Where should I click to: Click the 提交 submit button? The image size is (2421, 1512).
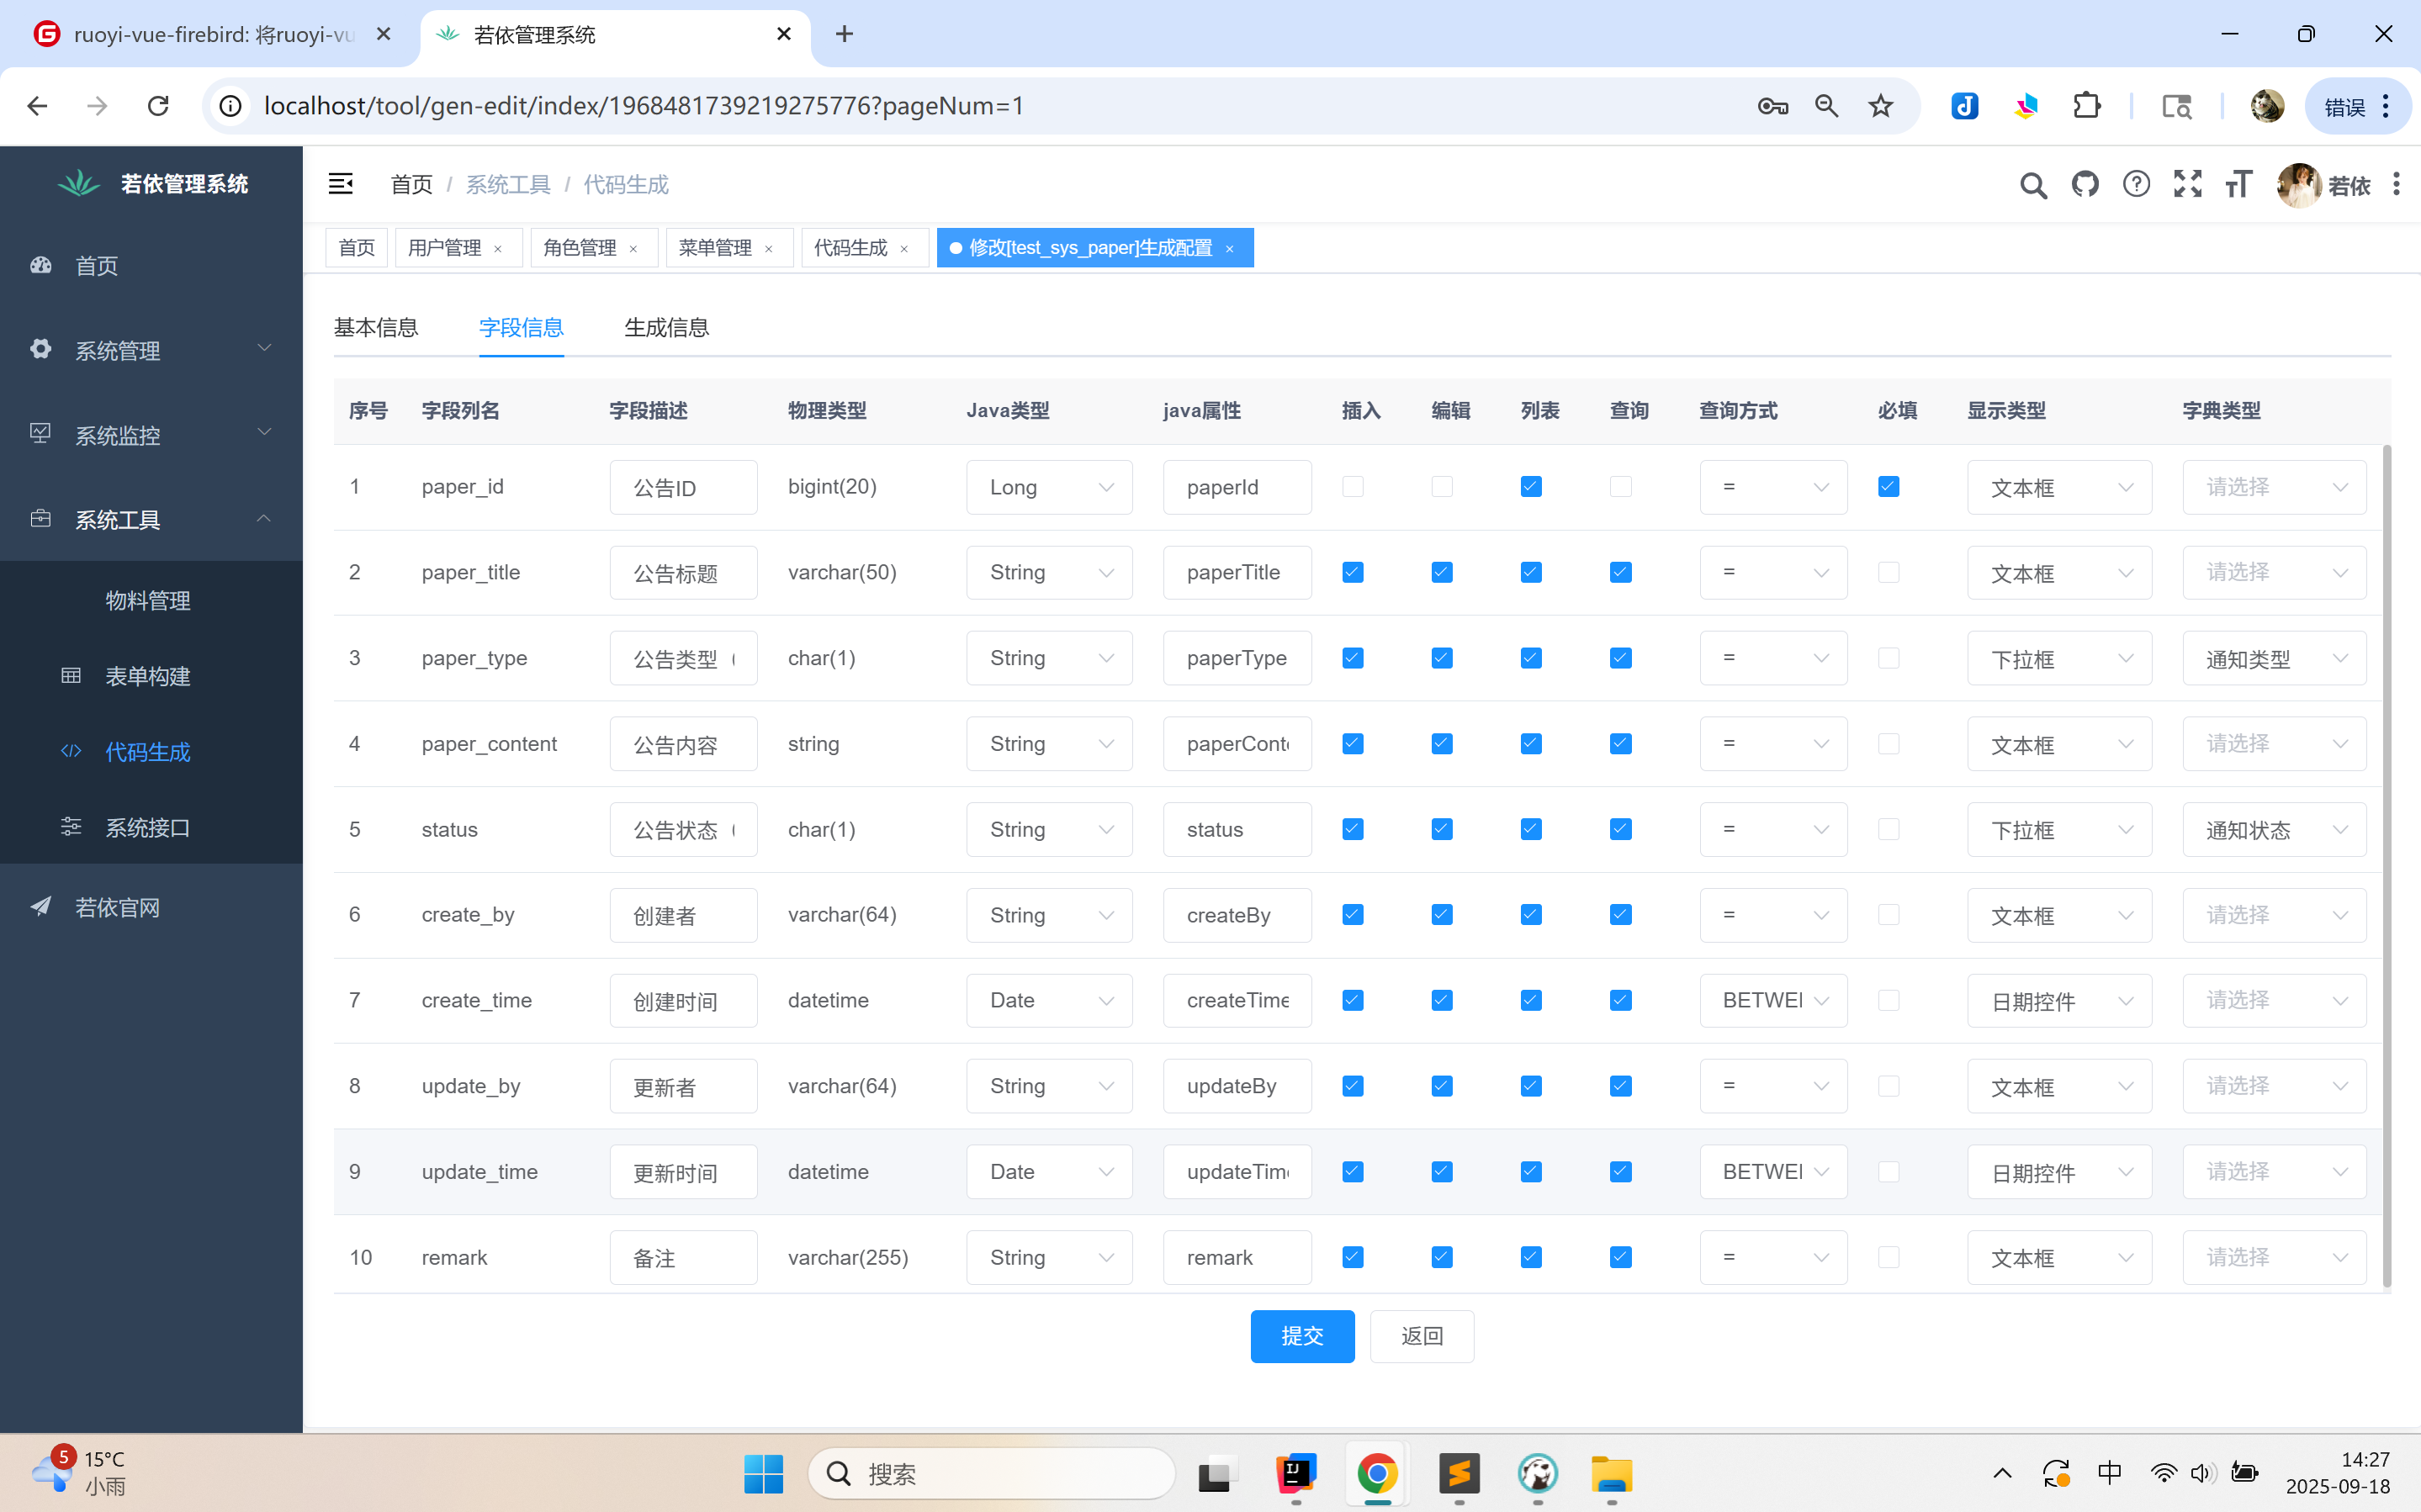[1301, 1336]
